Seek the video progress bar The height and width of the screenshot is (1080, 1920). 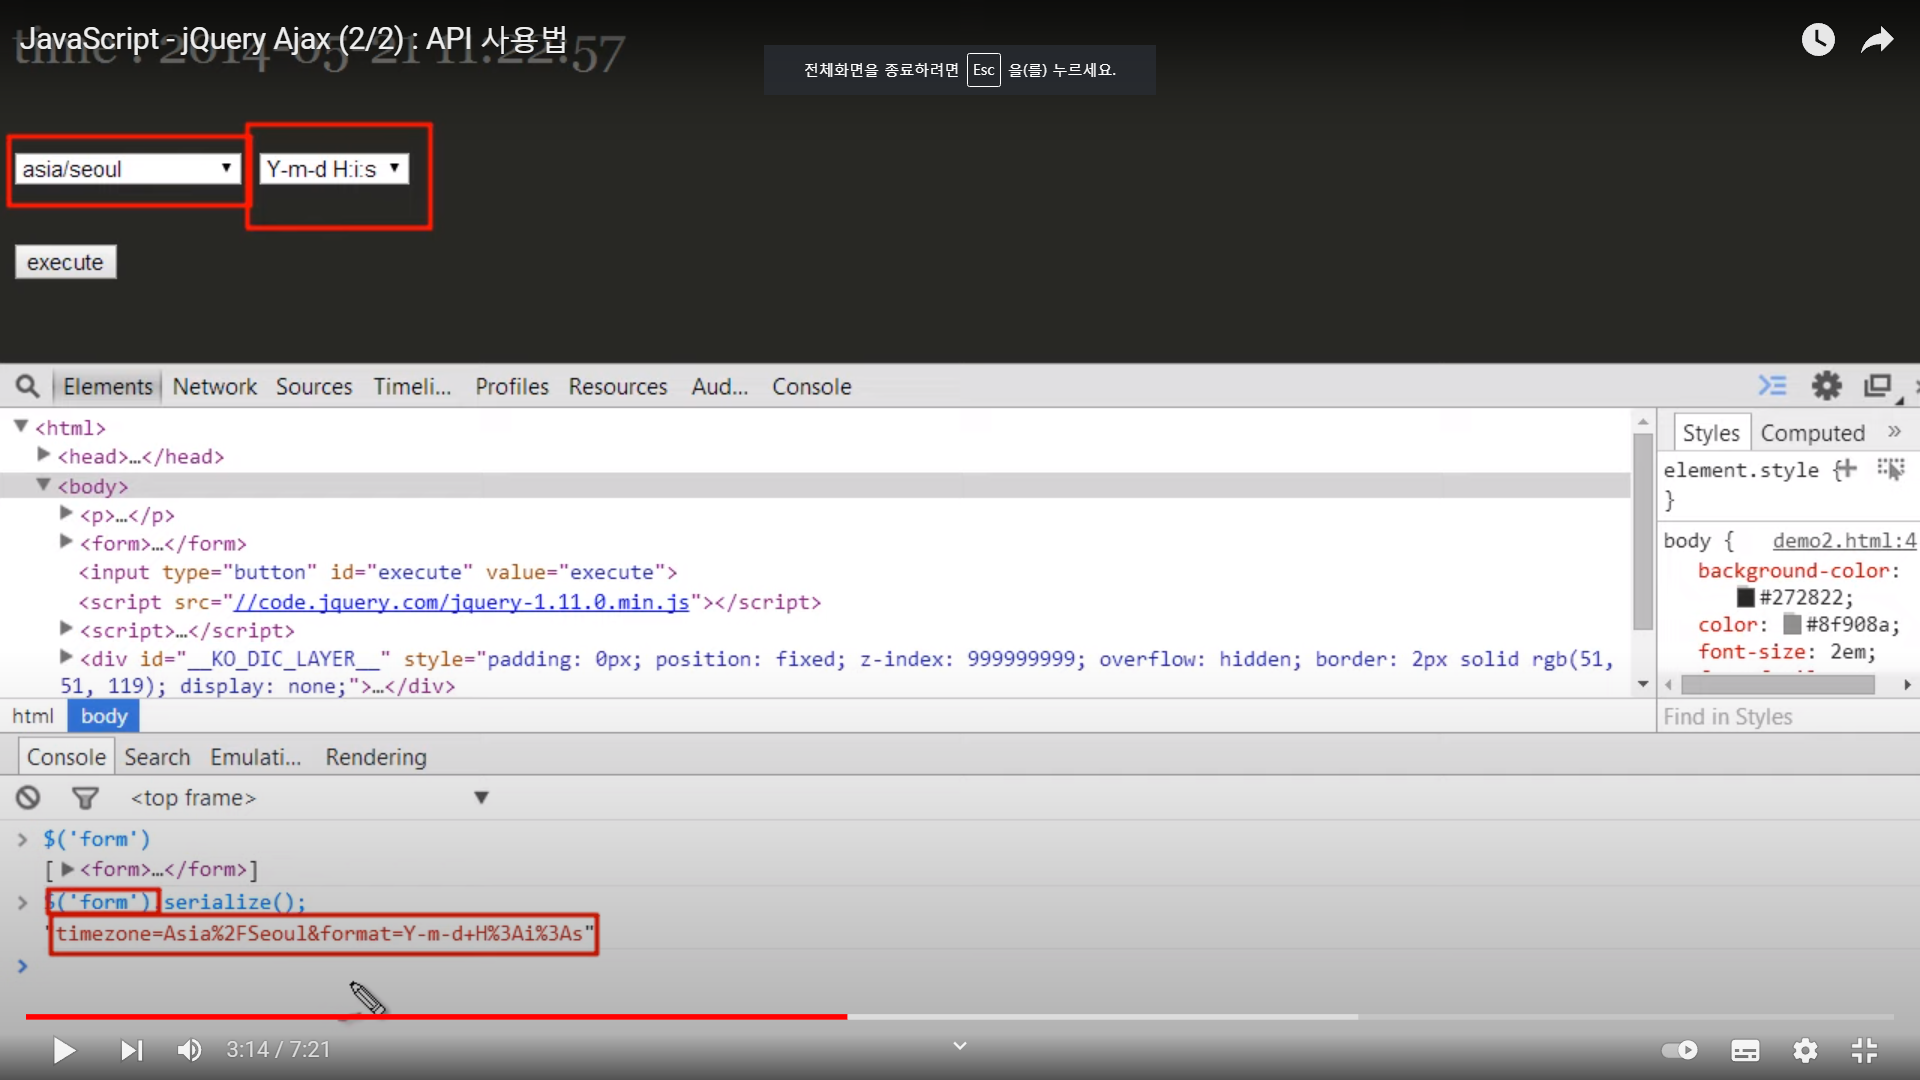[x=960, y=1016]
